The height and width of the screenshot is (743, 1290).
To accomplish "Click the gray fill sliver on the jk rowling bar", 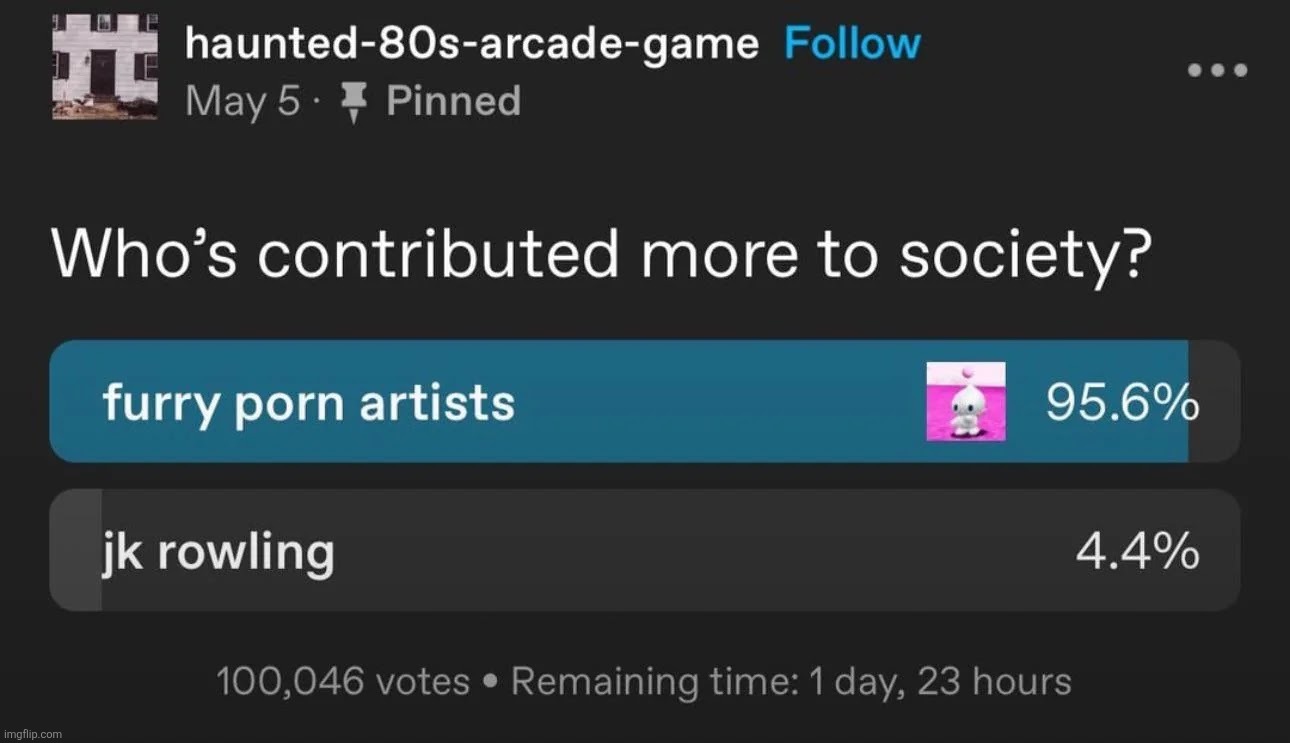I will point(75,550).
